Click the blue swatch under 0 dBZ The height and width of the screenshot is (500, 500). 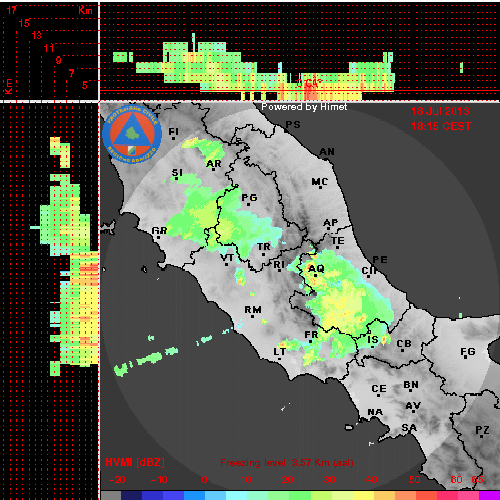click(x=194, y=495)
